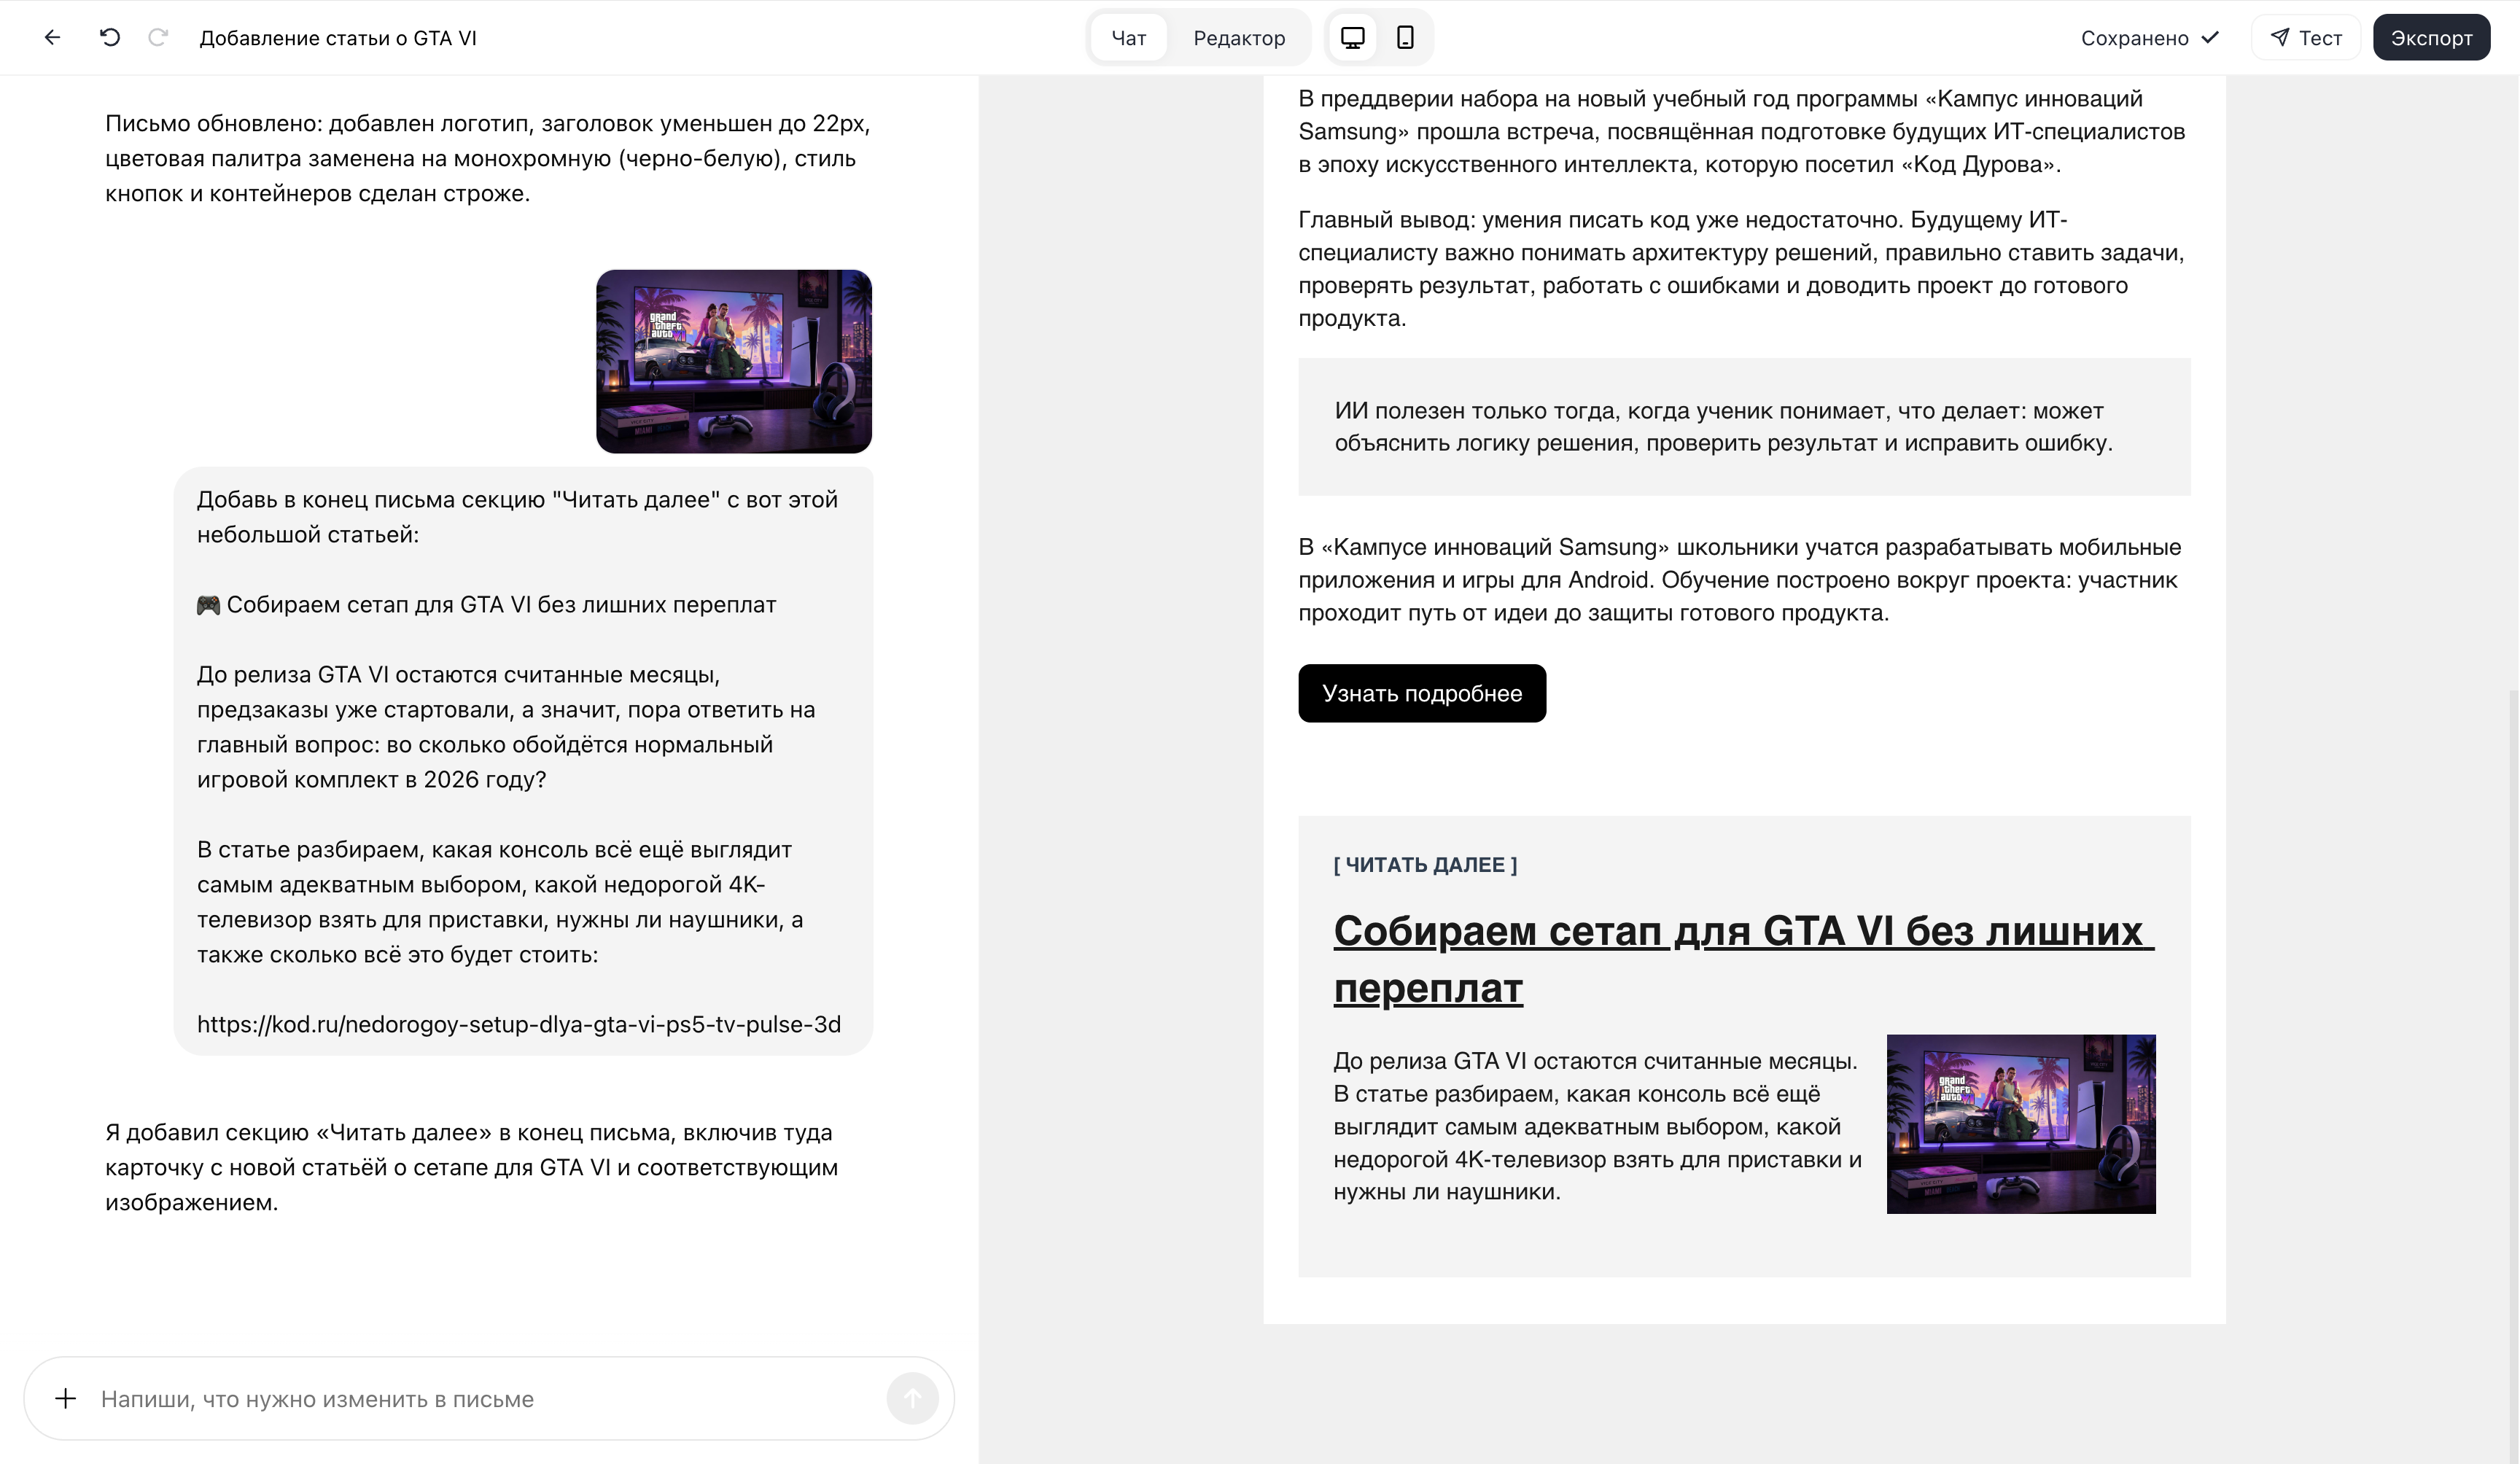Screen dimensions: 2520x1464
Task: Click the redo arrow icon
Action: point(157,37)
